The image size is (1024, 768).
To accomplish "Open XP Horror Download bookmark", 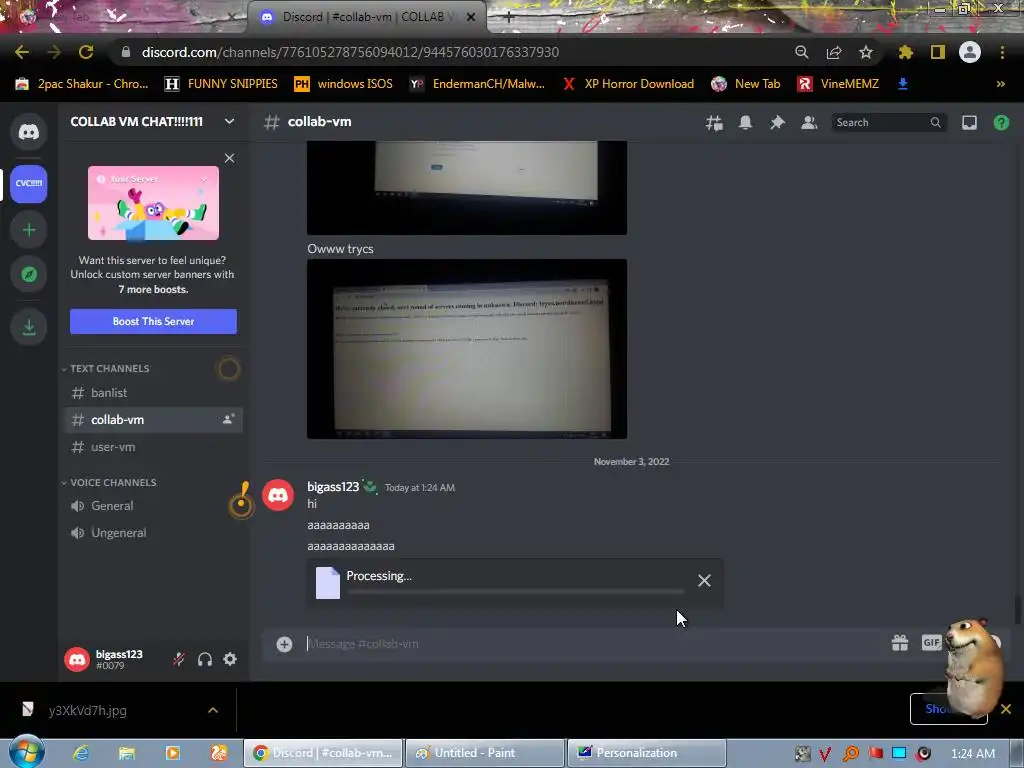I will (628, 84).
